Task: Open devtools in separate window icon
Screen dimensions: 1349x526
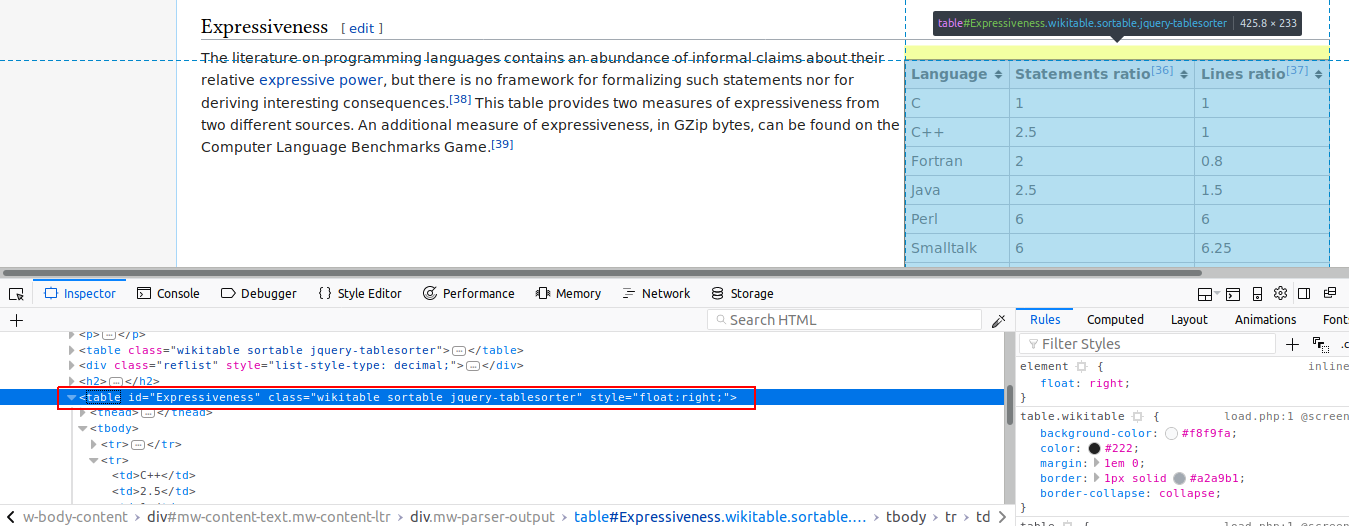Action: click(x=1329, y=293)
